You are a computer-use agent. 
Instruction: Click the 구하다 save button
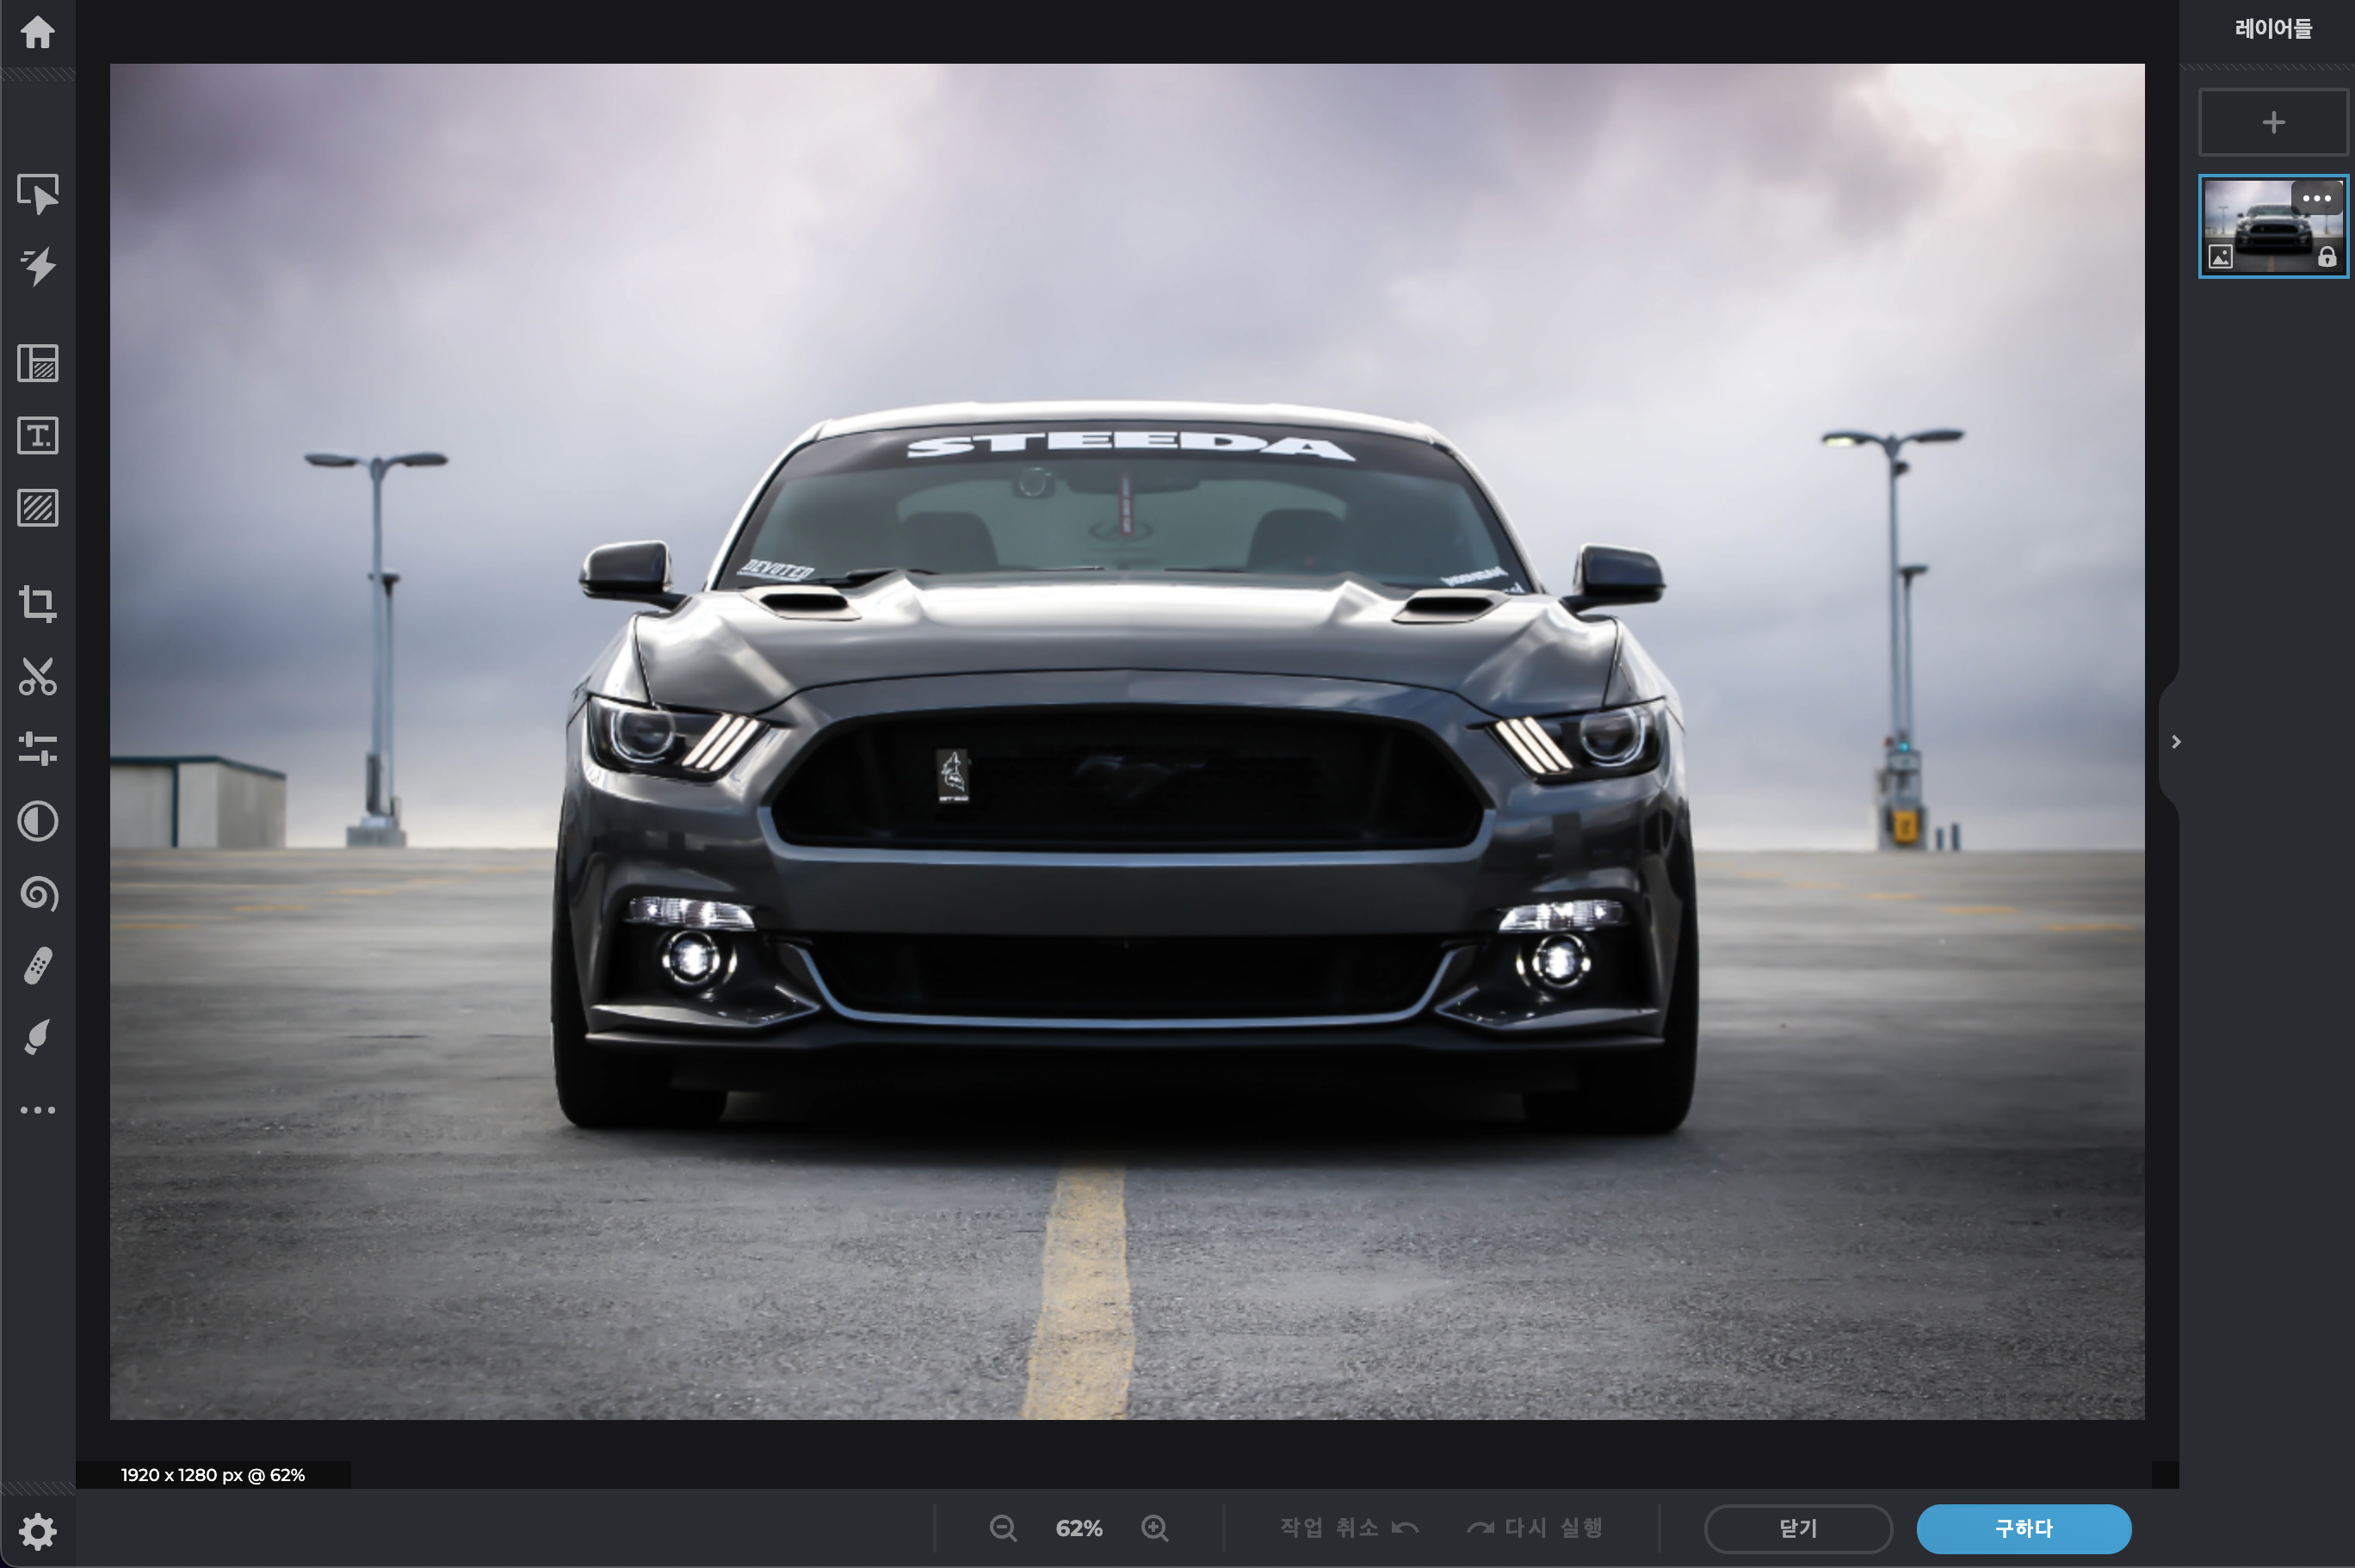tap(2024, 1529)
